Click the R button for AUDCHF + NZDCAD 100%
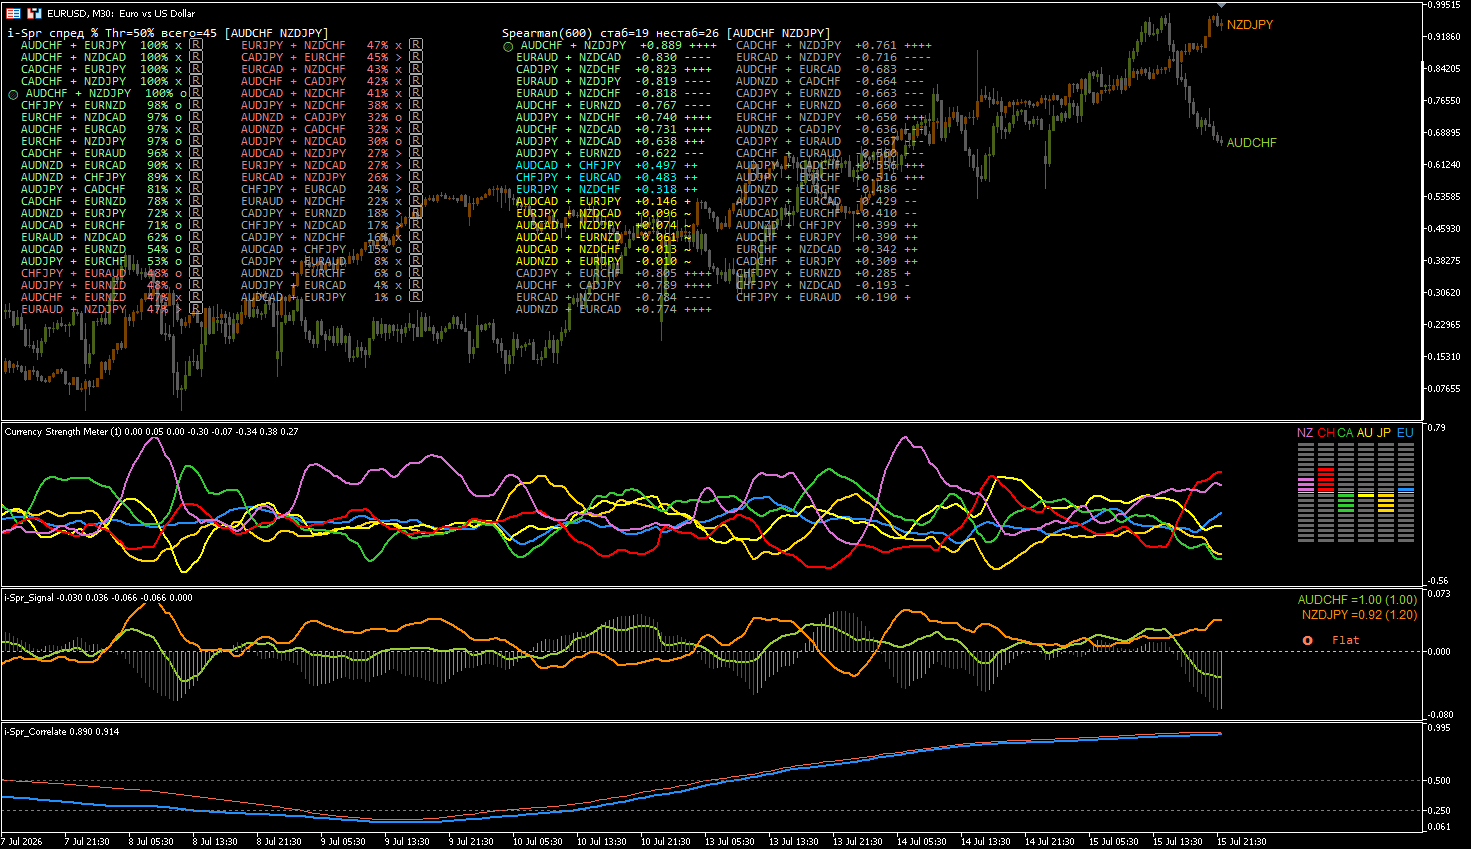 pyautogui.click(x=196, y=57)
